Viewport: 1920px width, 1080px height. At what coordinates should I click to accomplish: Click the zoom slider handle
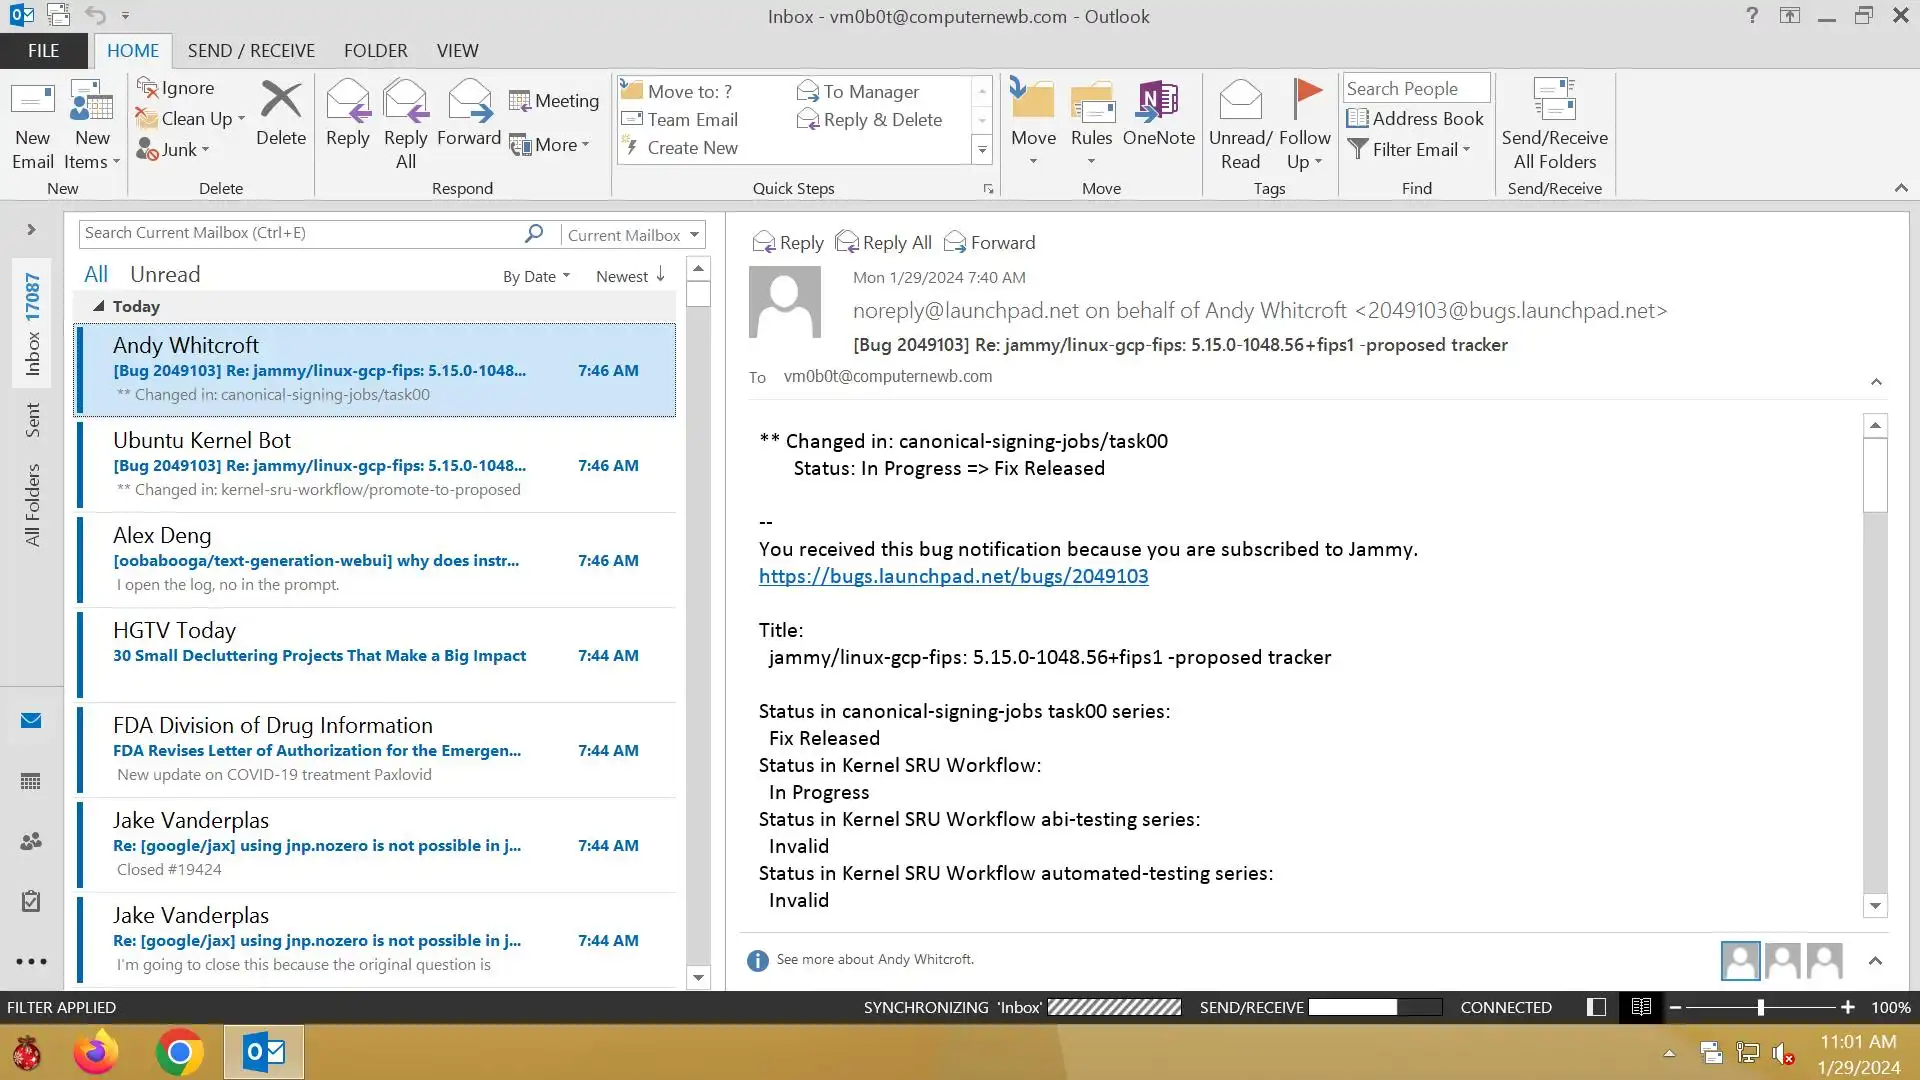1761,1007
